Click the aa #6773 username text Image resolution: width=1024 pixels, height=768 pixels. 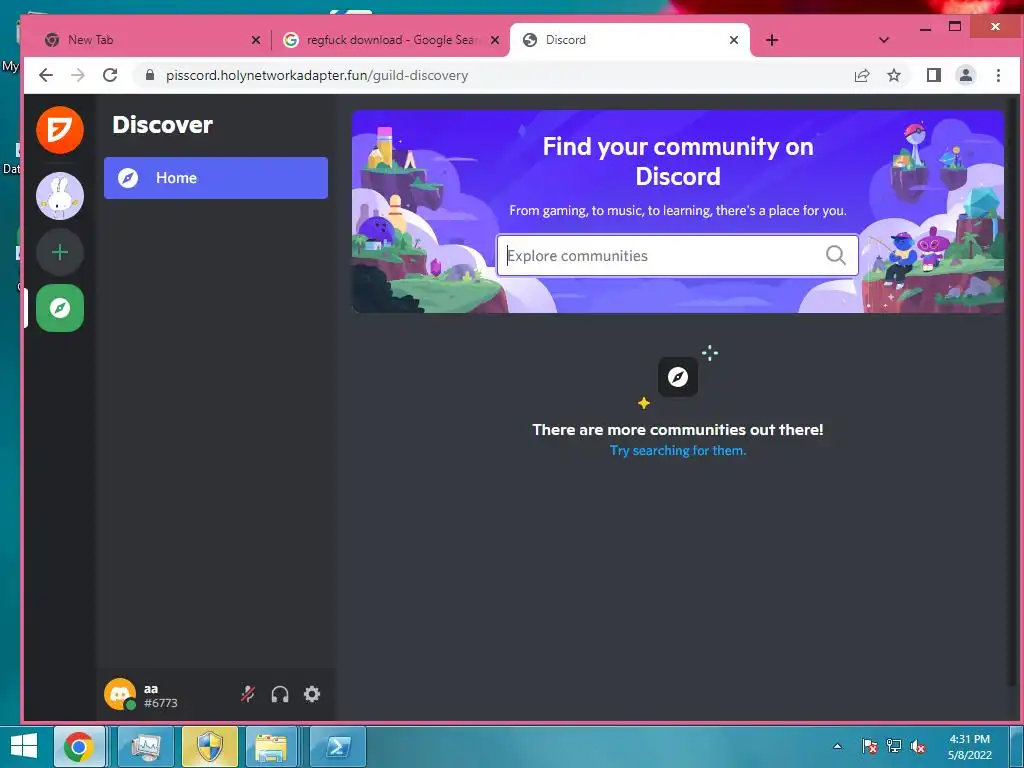pyautogui.click(x=161, y=696)
